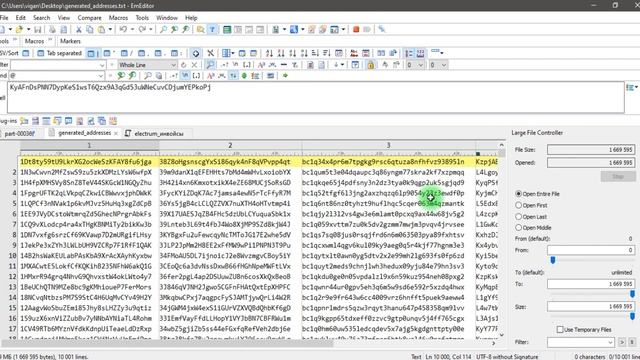
Task: Click the Stop button in Large File Controller
Action: pos(618,176)
